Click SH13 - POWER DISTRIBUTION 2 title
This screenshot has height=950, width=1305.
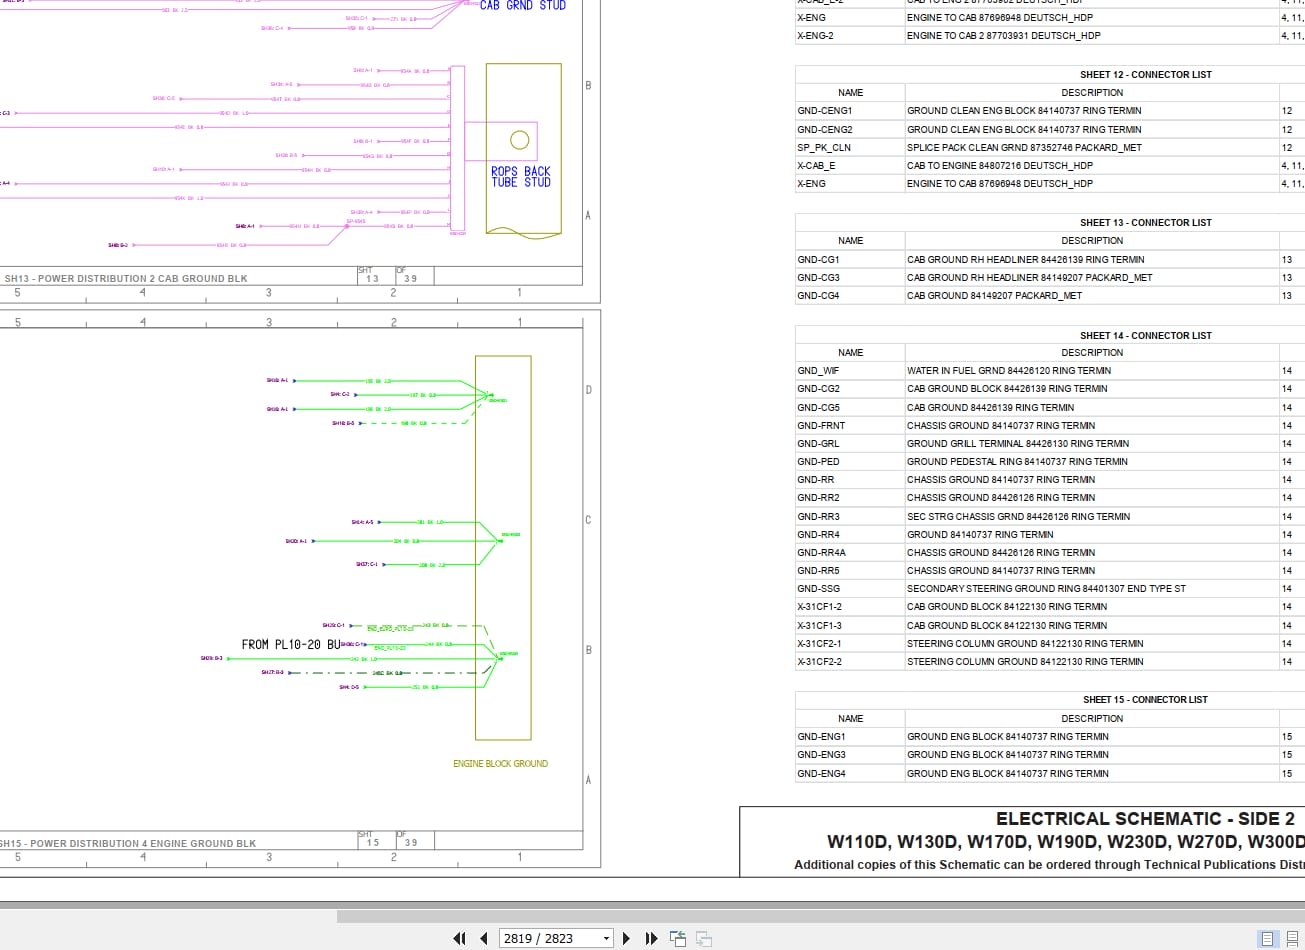(126, 279)
